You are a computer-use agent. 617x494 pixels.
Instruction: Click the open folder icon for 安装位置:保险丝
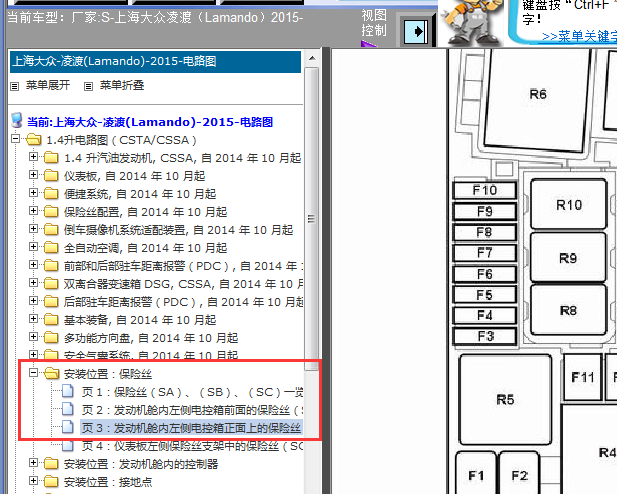pyautogui.click(x=52, y=374)
